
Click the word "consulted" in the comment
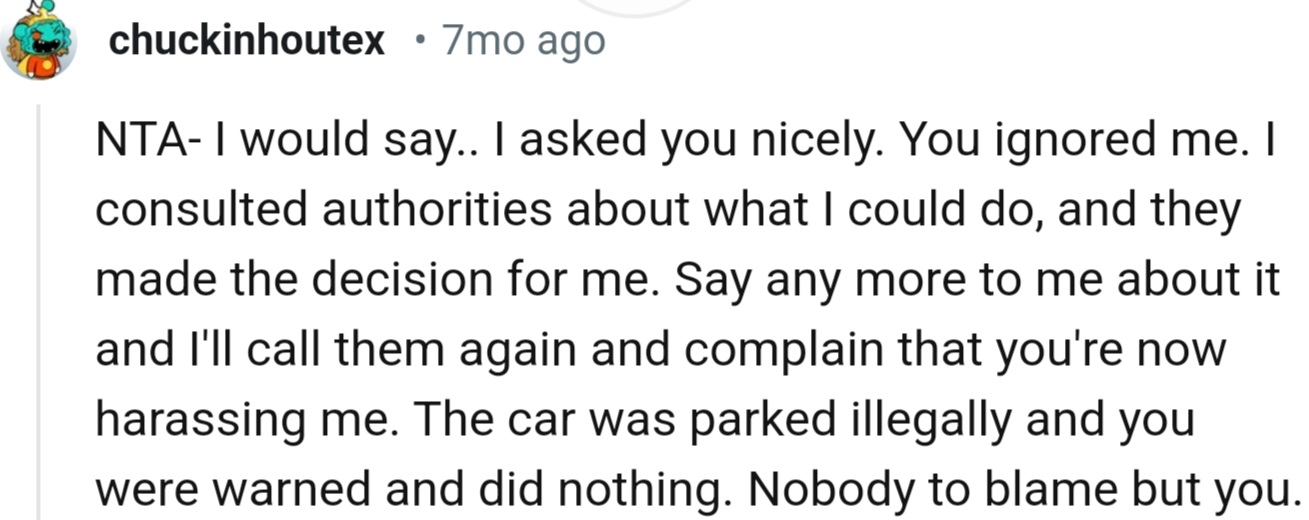pos(185,210)
